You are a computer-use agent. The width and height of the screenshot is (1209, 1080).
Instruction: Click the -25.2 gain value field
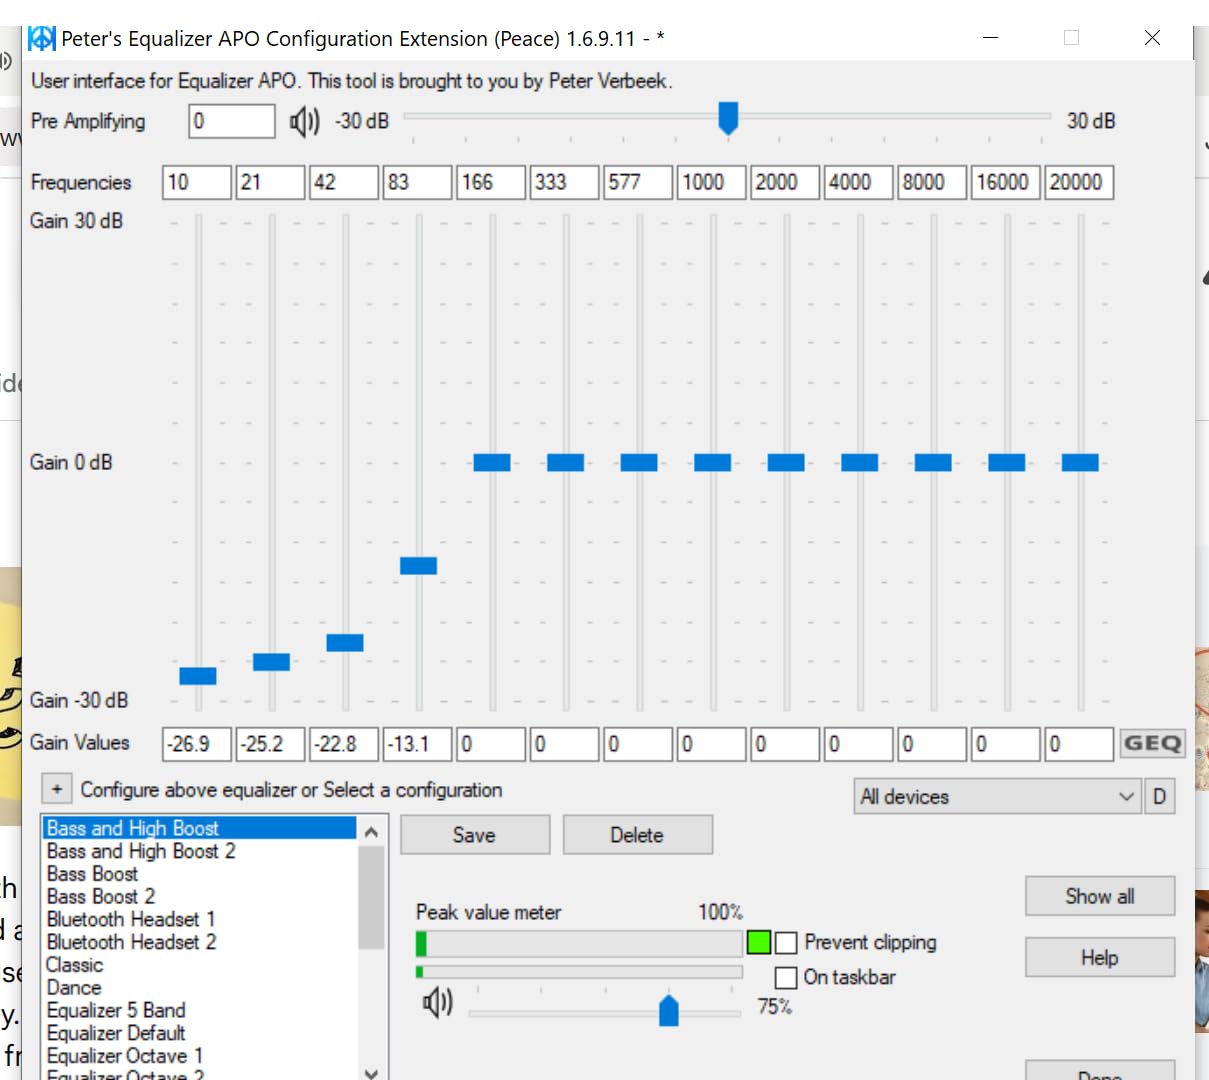point(271,744)
